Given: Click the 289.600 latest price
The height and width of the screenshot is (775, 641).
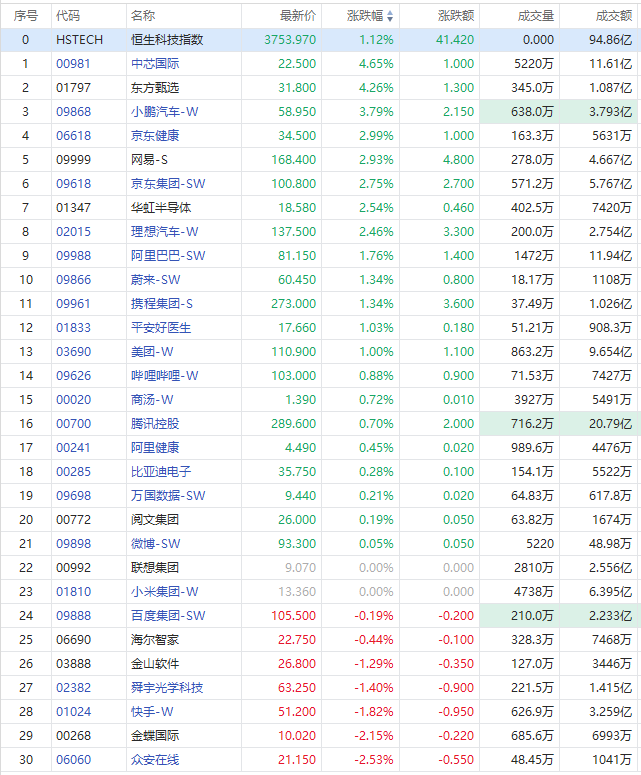Looking at the screenshot, I should [x=294, y=424].
